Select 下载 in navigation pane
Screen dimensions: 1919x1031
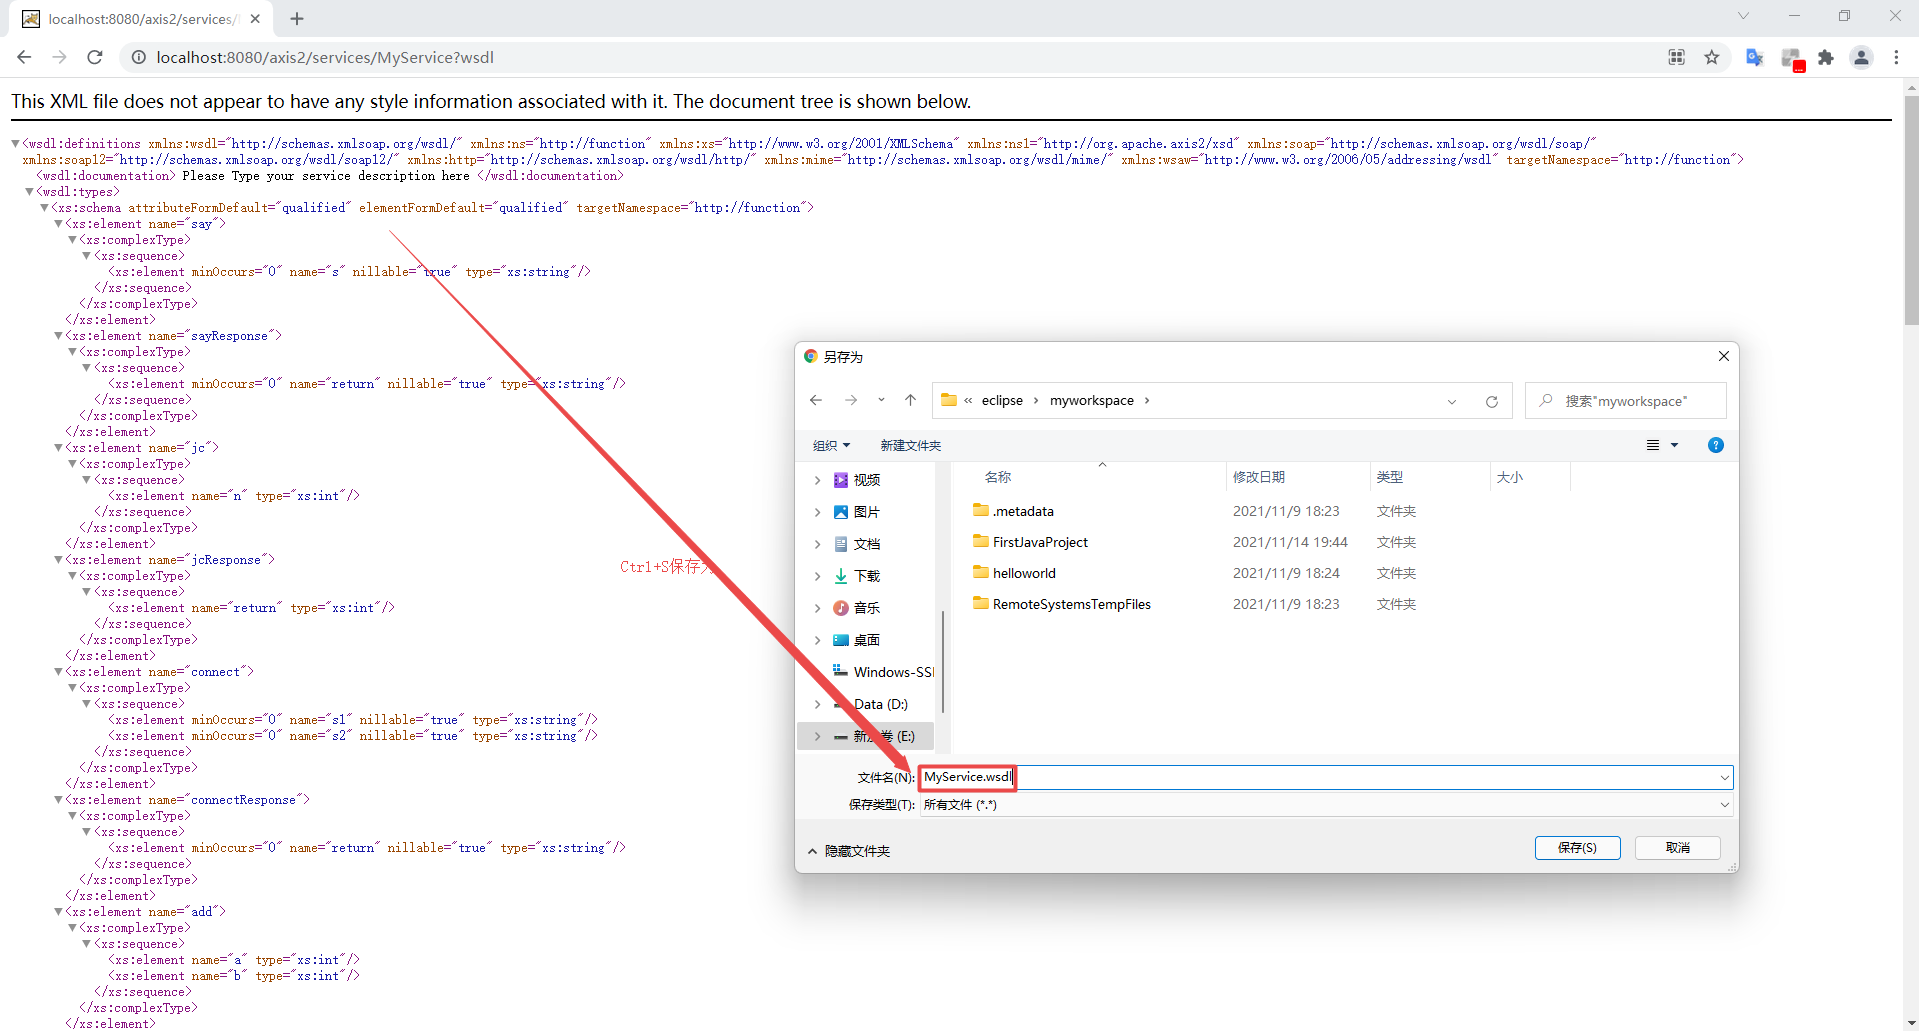[866, 576]
